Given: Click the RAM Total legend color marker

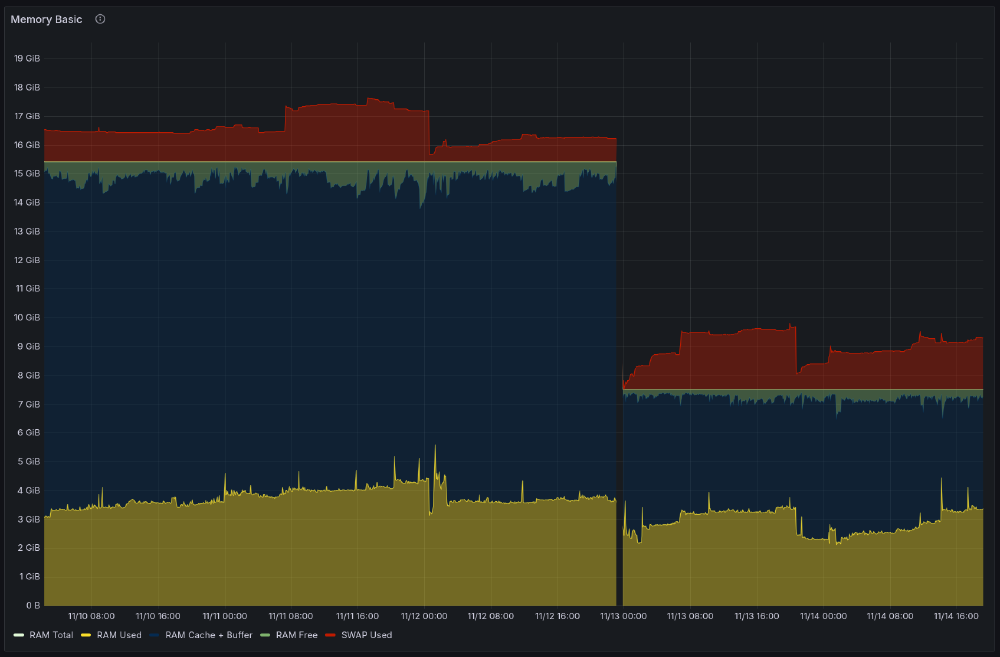Looking at the screenshot, I should coord(18,635).
